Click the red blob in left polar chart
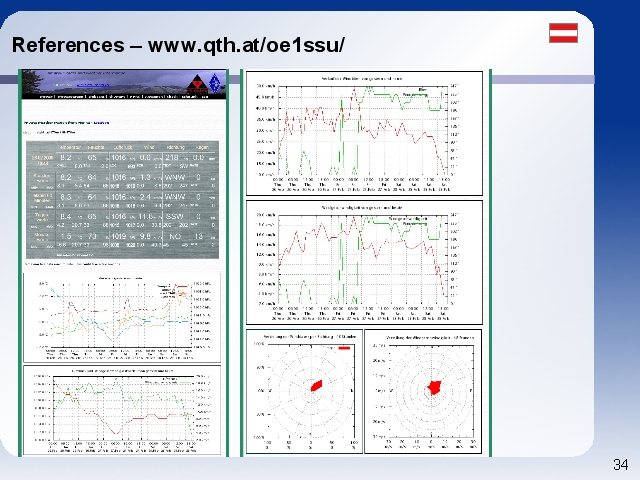This screenshot has width=640, height=480. pos(317,385)
